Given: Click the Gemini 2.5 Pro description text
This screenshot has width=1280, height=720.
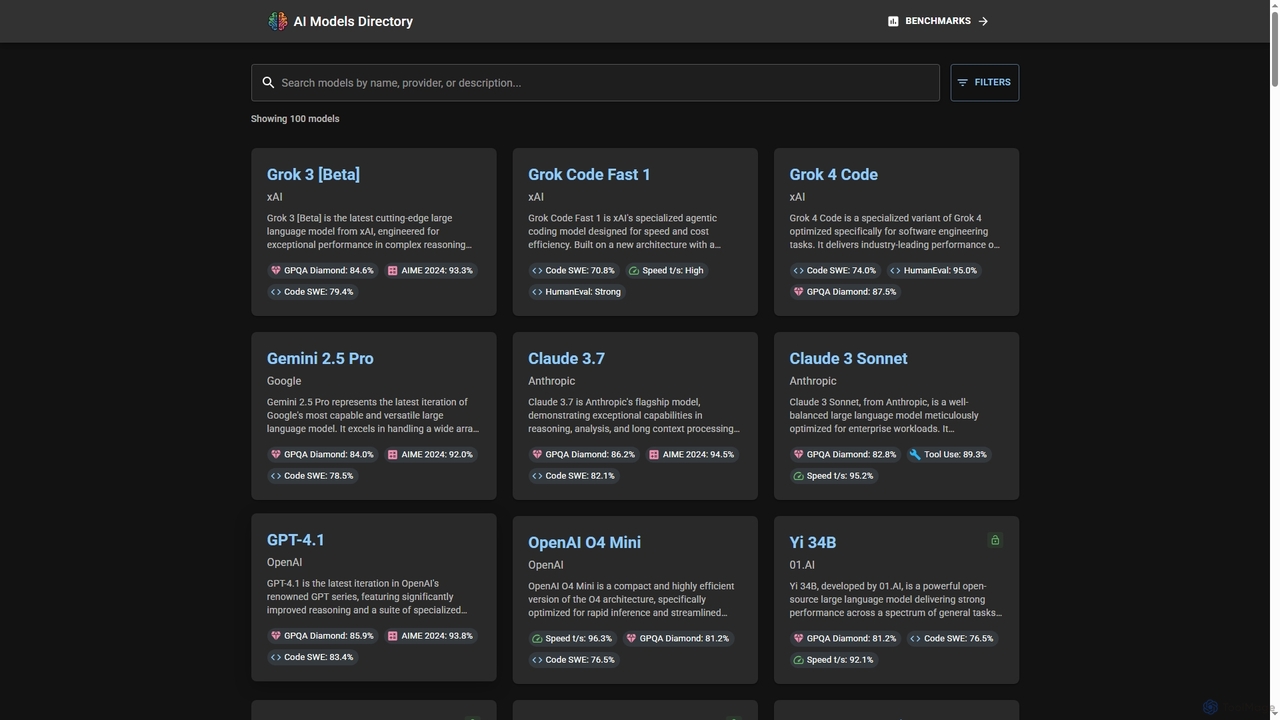Looking at the screenshot, I should point(373,416).
